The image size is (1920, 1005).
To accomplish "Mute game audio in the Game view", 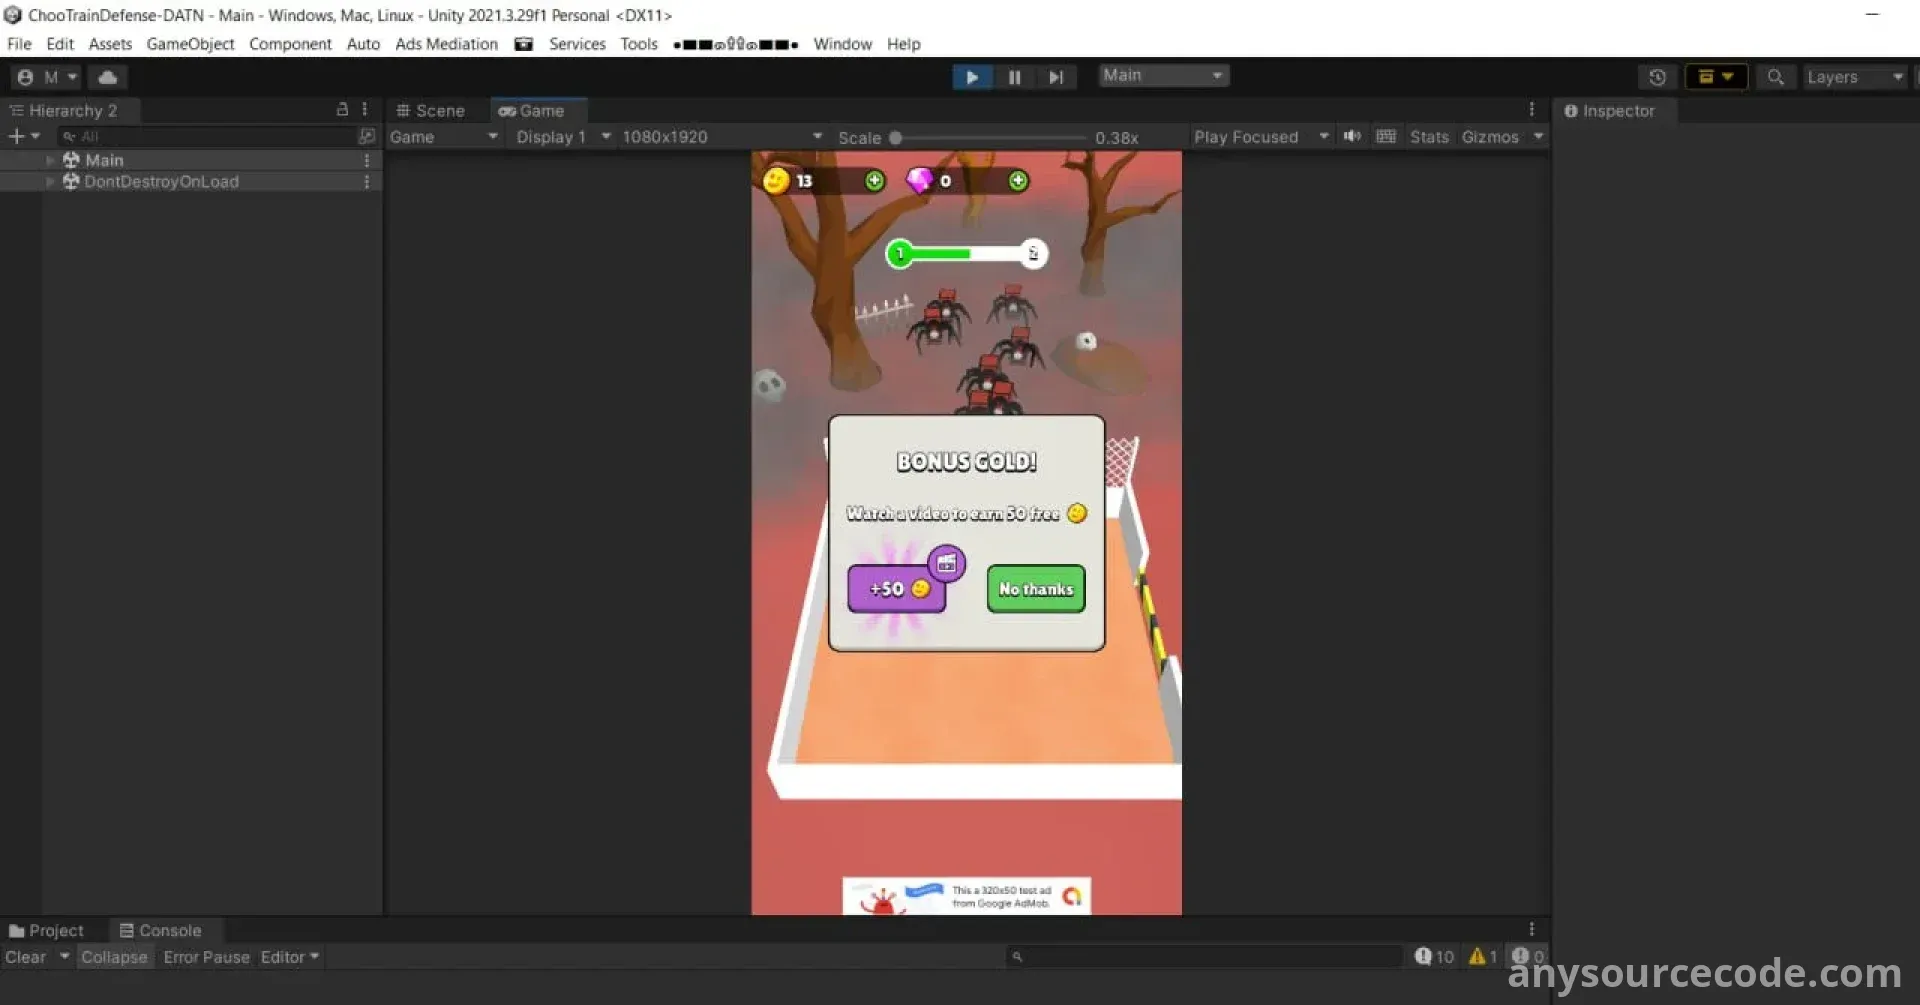I will [1352, 136].
